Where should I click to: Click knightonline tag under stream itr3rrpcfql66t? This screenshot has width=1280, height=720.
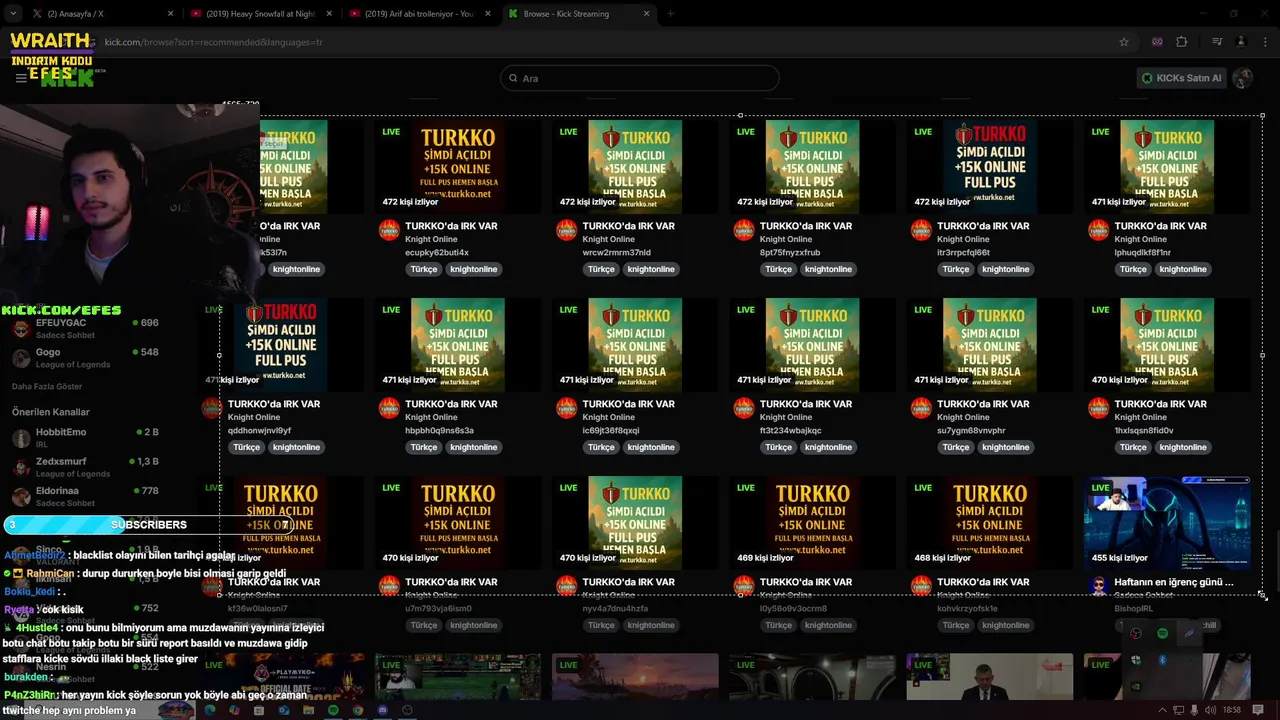[1006, 269]
